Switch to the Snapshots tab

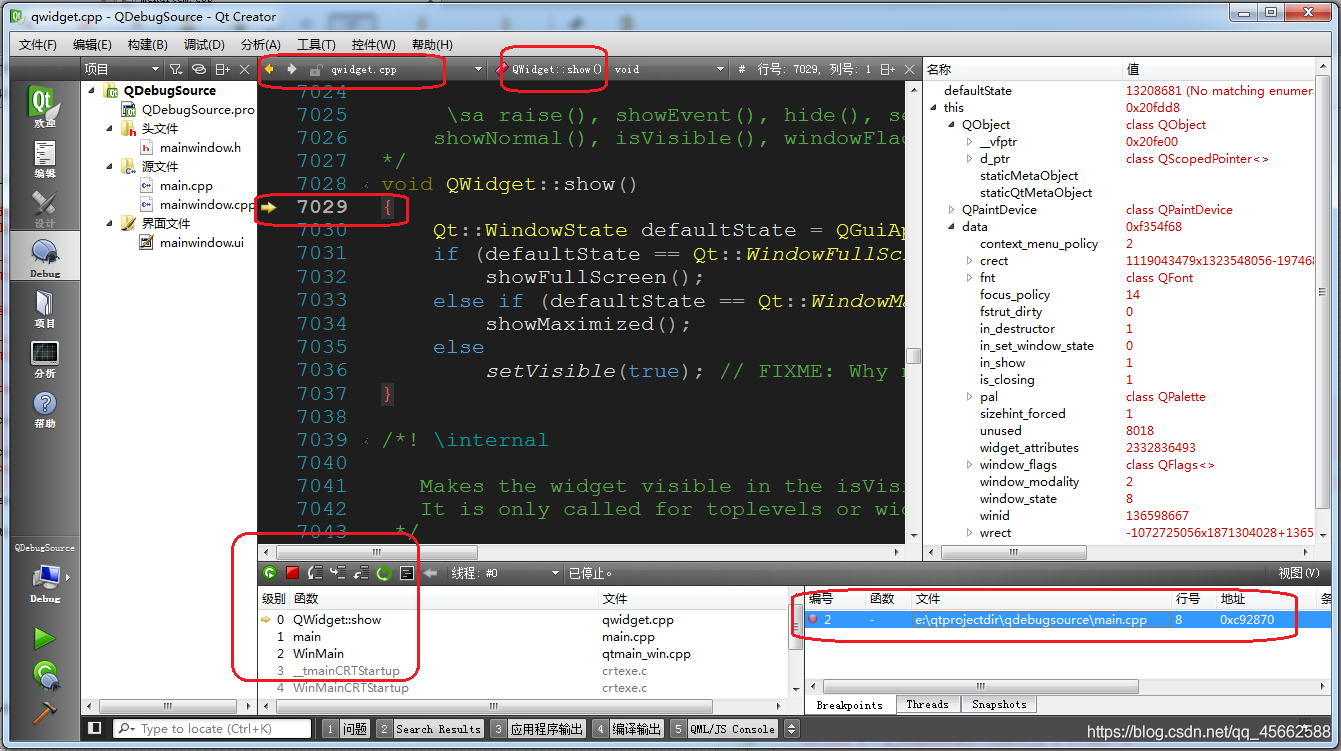pyautogui.click(x=999, y=705)
